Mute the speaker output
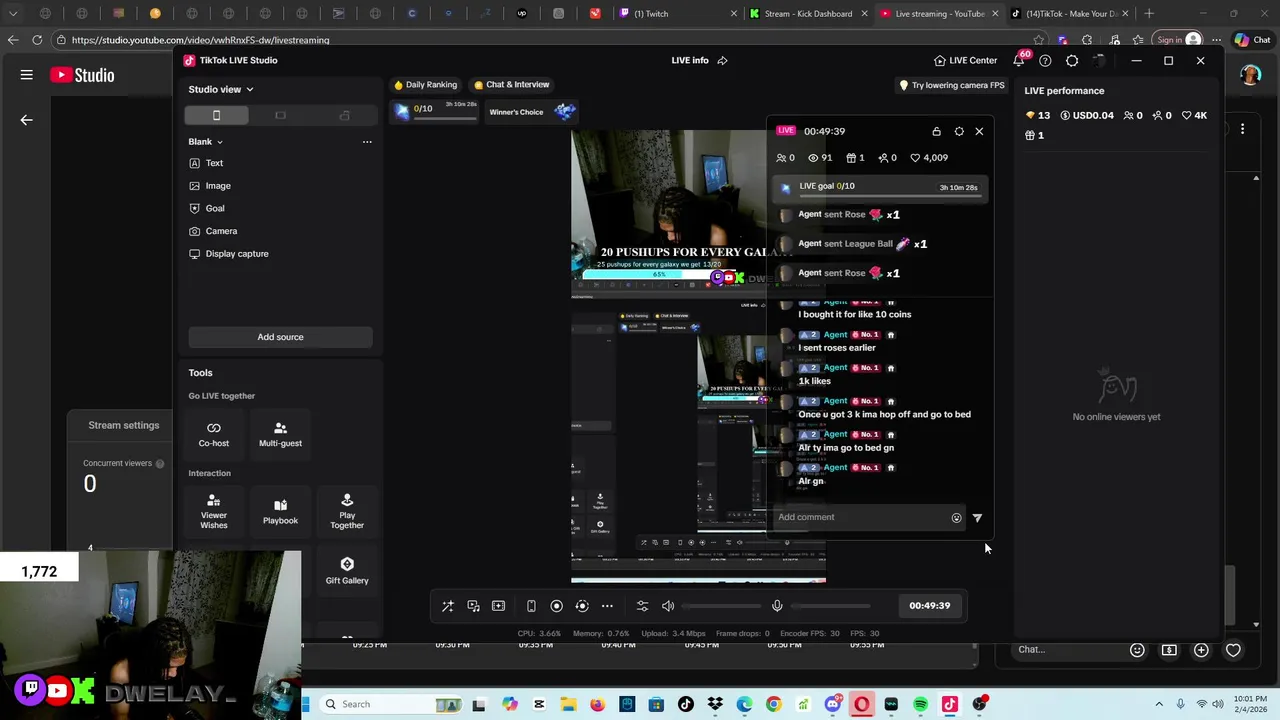The height and width of the screenshot is (720, 1280). pos(668,606)
